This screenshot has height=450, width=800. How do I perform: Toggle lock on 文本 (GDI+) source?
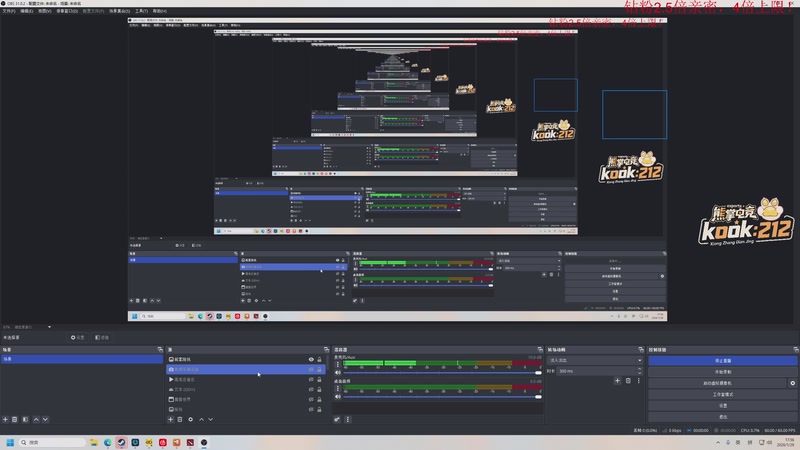pos(319,389)
